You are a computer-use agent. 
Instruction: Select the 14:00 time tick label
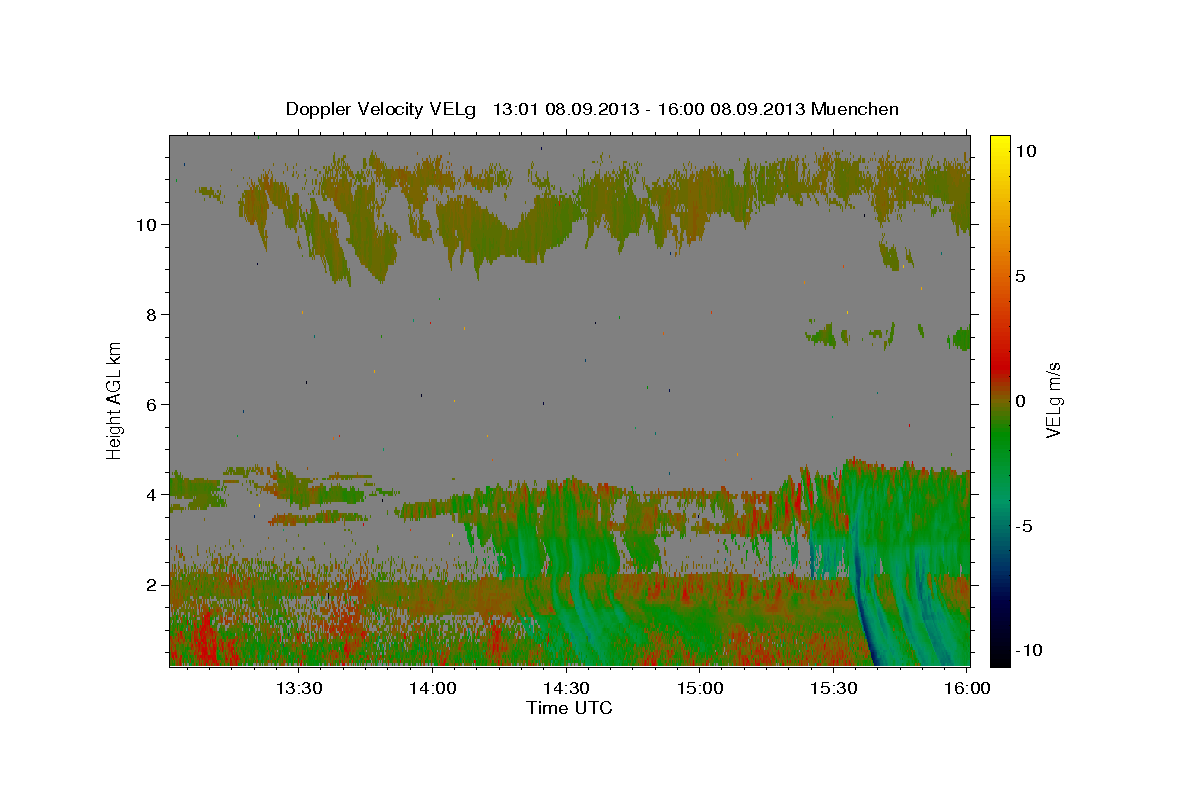(x=434, y=689)
